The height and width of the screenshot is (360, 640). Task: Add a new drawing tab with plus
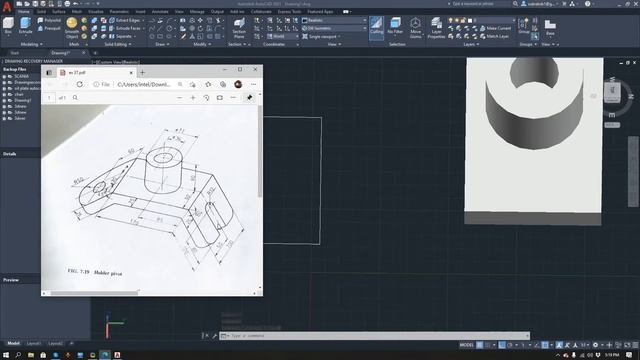pos(95,53)
